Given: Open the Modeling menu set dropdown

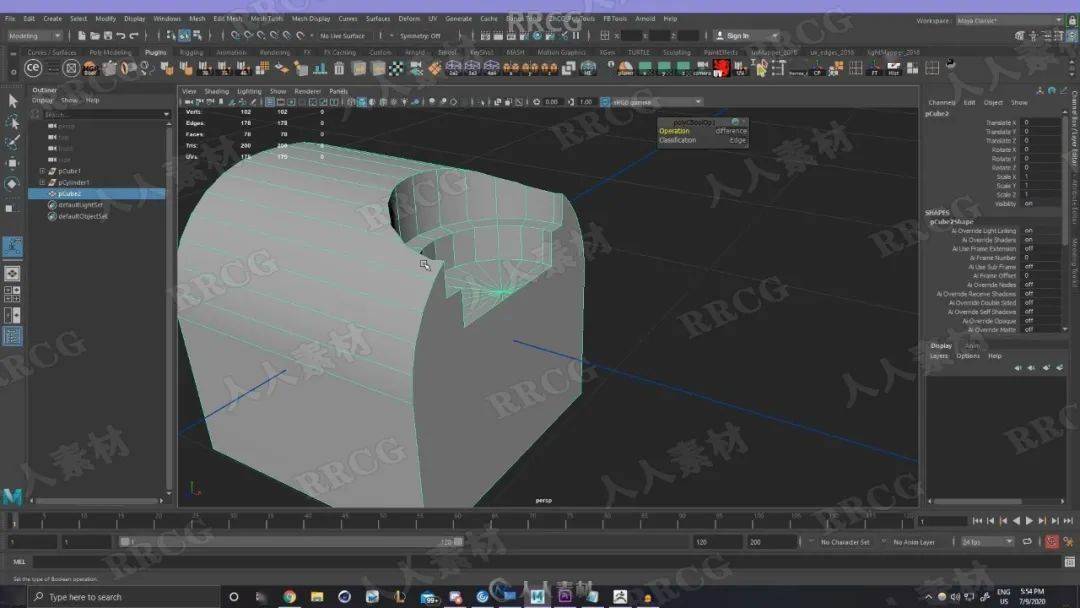Looking at the screenshot, I should 34,36.
